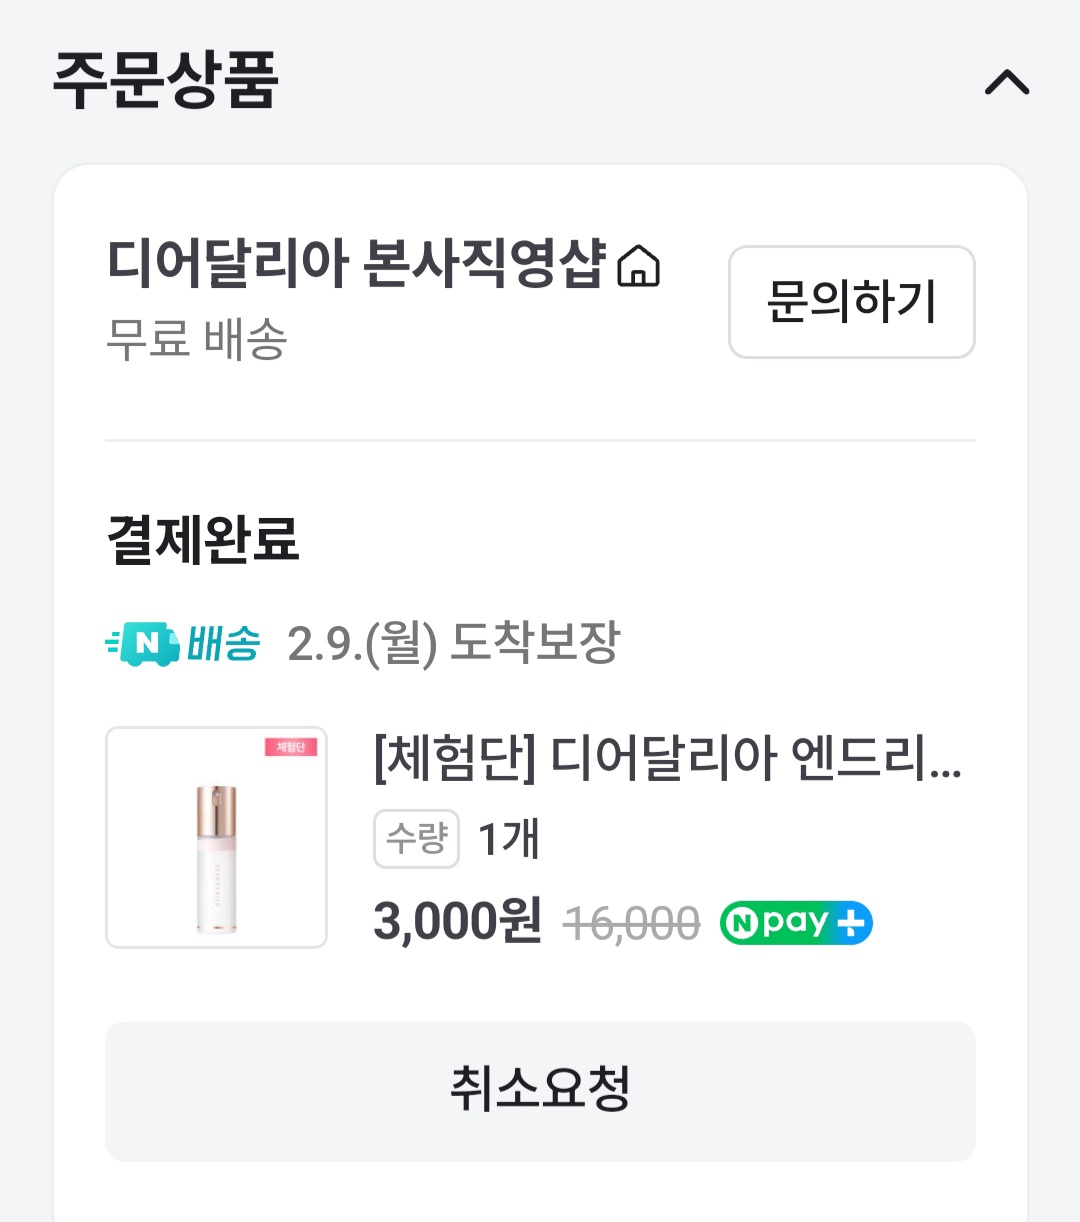The height and width of the screenshot is (1222, 1080).
Task: Click the 1개 quantity value
Action: (x=509, y=839)
